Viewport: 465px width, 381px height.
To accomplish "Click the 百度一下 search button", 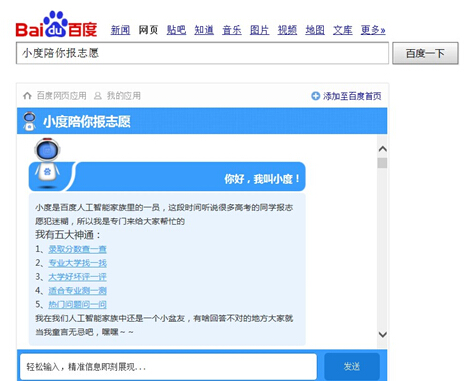I will click(425, 53).
